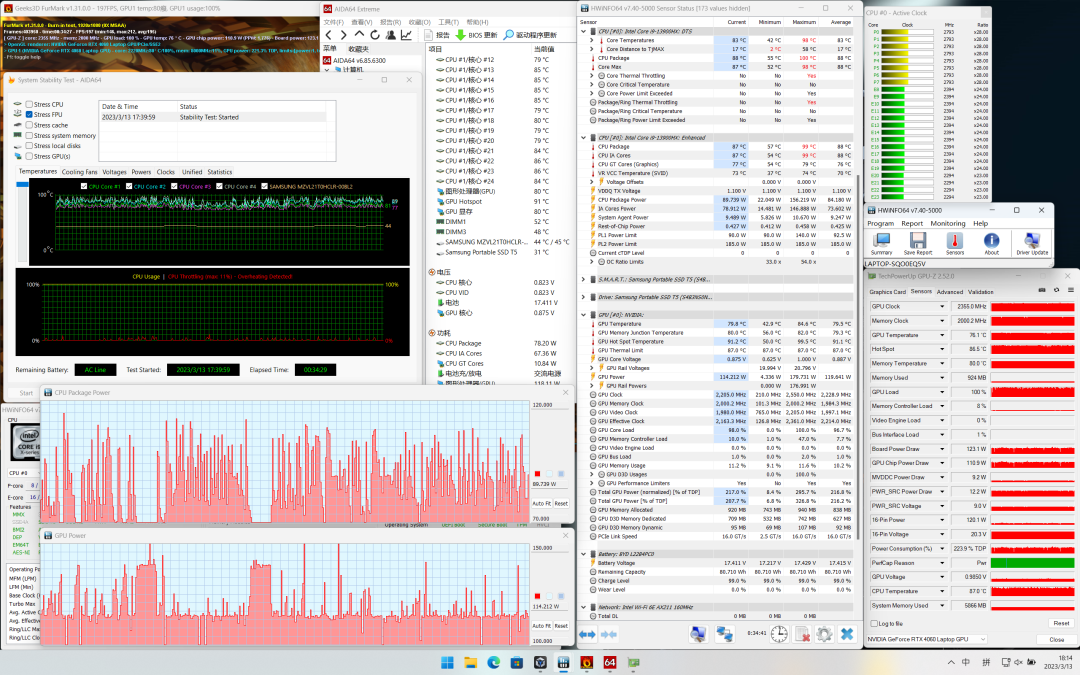
Task: Enable Log to file in GPU-Z
Action: click(x=874, y=623)
